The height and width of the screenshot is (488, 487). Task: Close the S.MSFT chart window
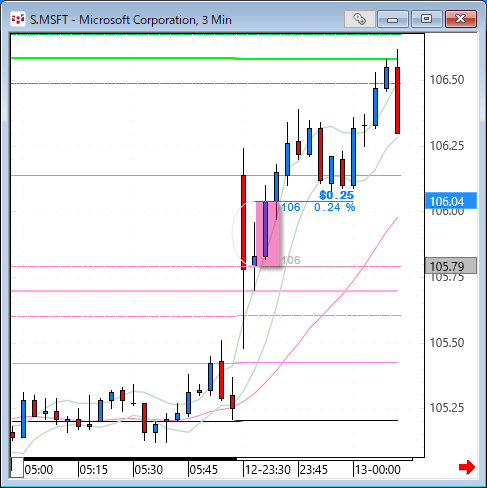461,19
